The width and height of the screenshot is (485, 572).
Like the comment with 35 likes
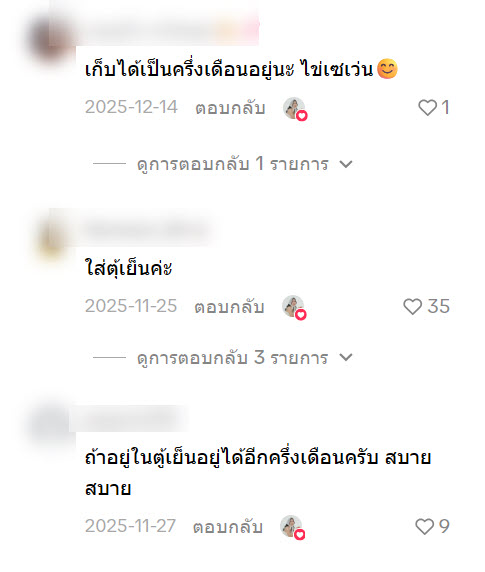(412, 306)
